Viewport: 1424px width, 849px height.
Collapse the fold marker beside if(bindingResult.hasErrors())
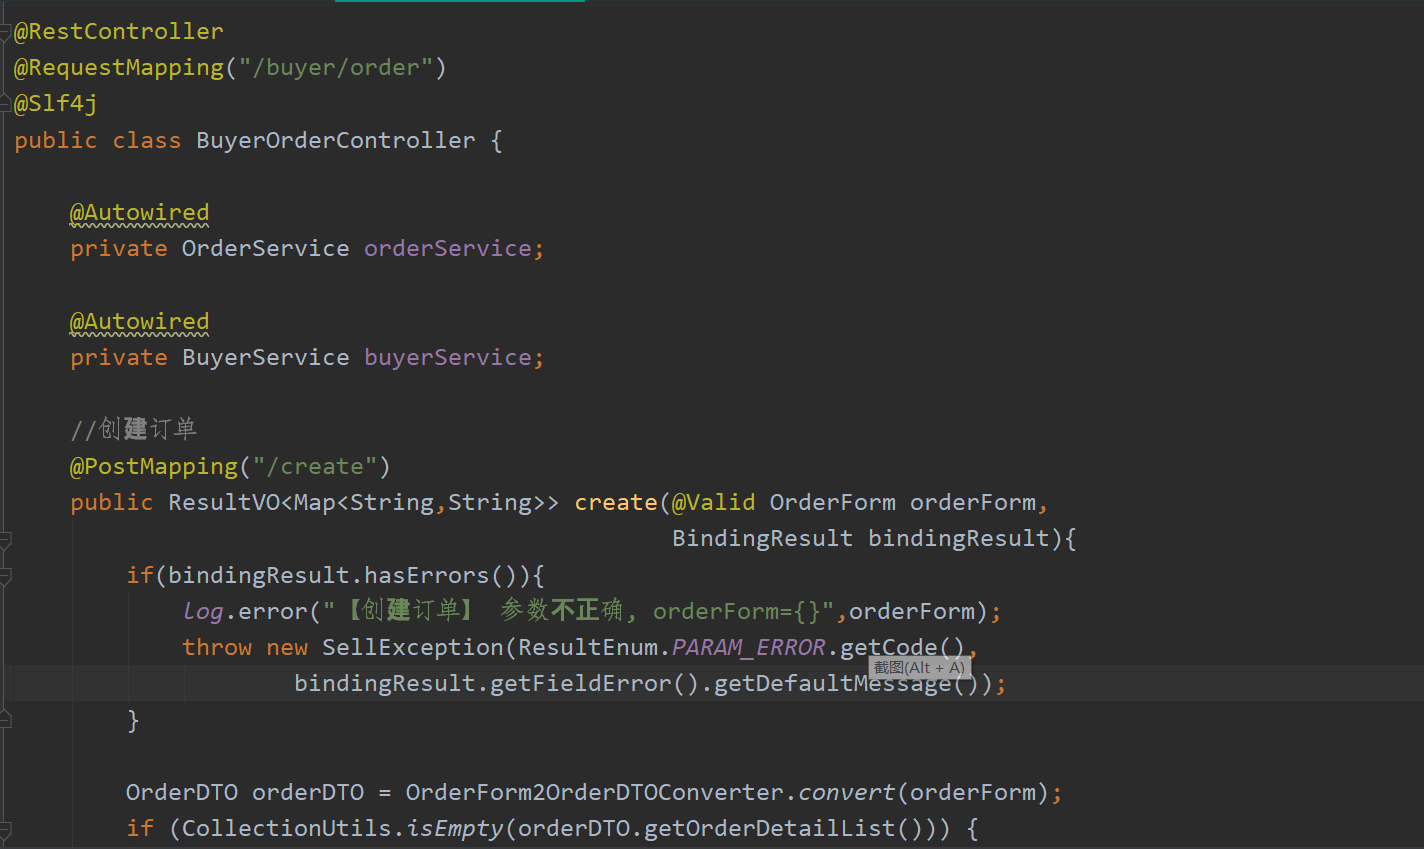[5, 577]
